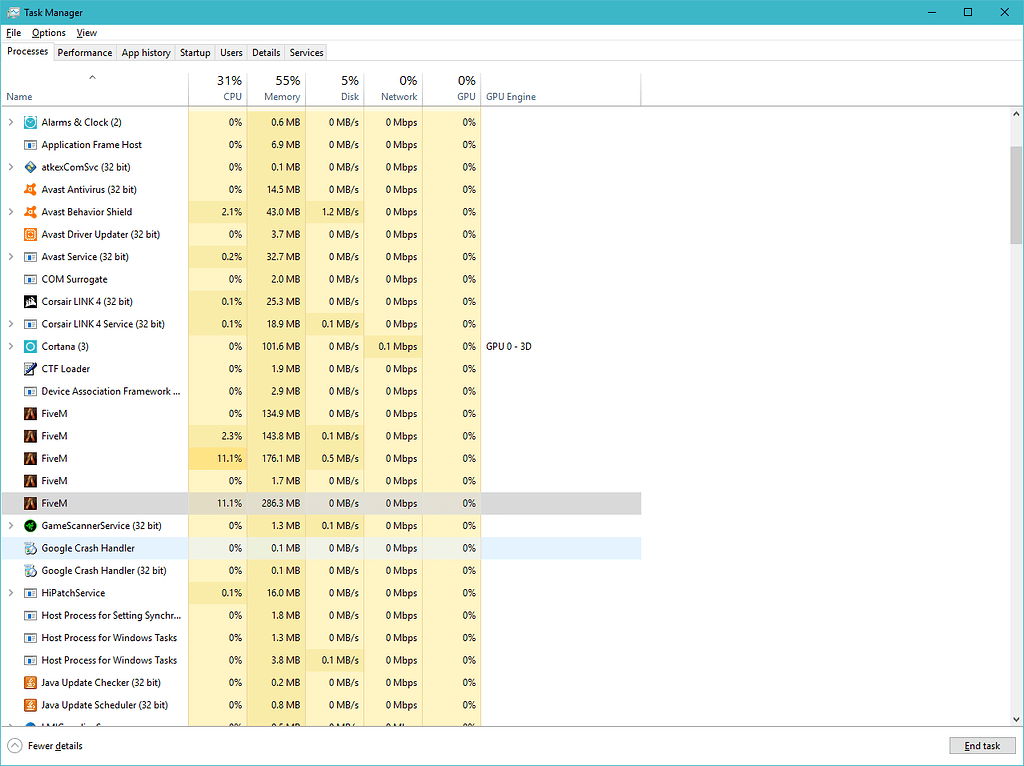Click the Google Crash Handler icon
This screenshot has width=1024, height=766.
[x=30, y=548]
